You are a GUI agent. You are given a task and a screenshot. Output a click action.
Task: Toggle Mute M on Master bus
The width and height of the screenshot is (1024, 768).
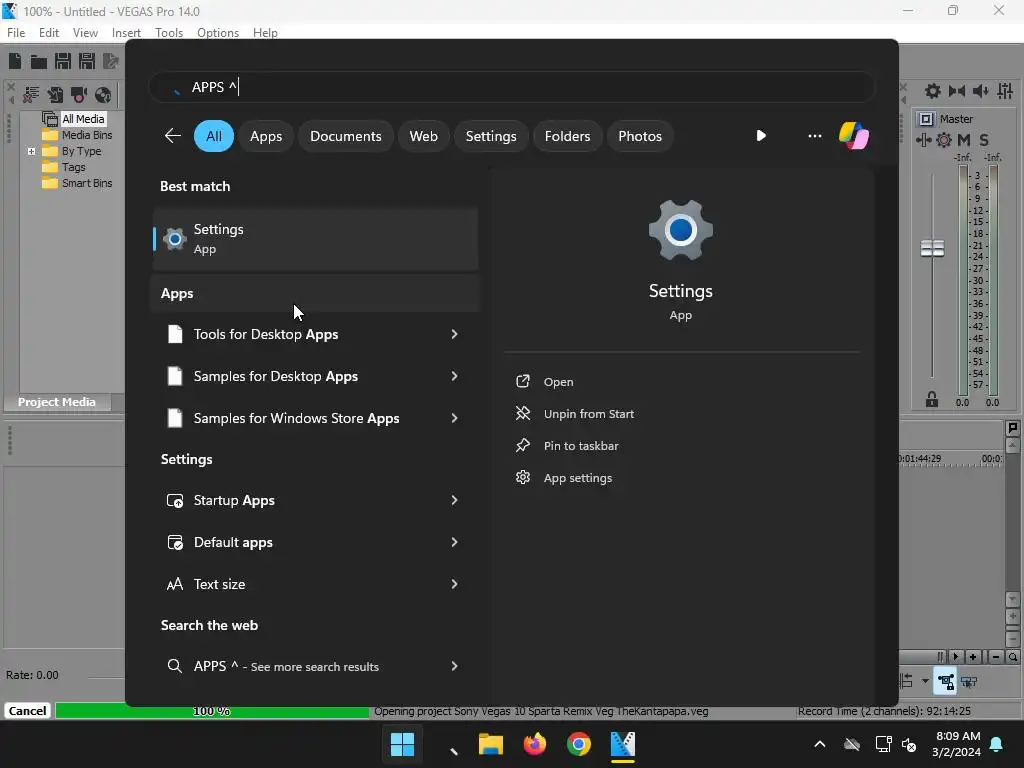[x=964, y=140]
